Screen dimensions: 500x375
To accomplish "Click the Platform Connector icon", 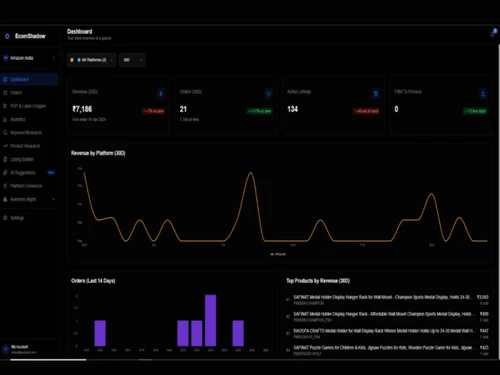I will click(x=5, y=186).
